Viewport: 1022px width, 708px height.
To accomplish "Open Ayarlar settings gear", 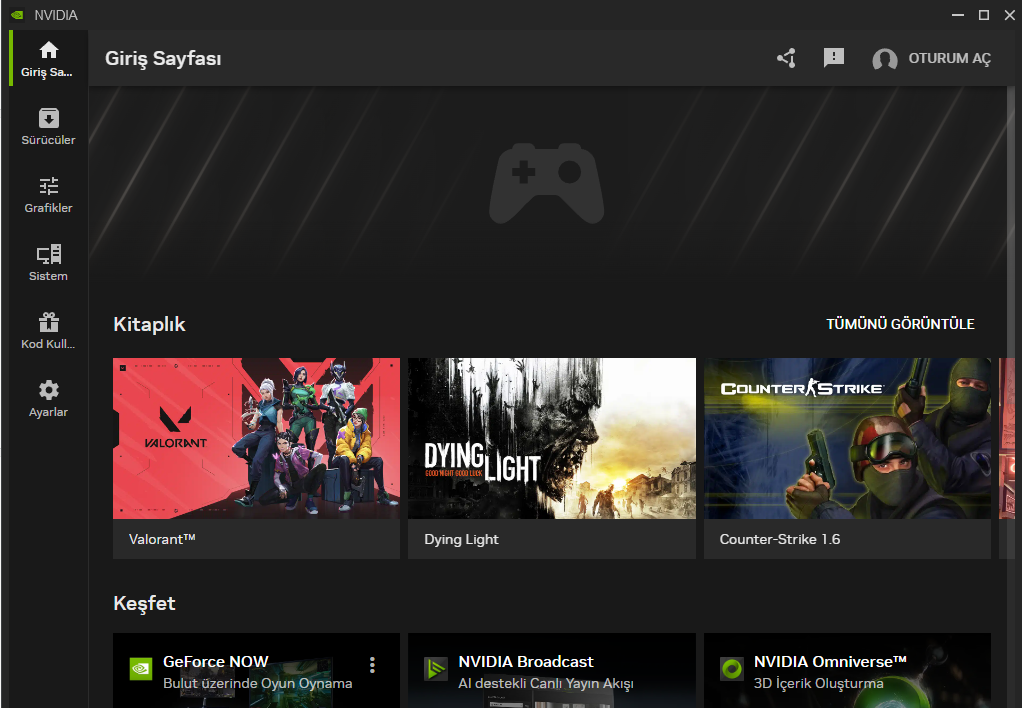I will pos(48,398).
